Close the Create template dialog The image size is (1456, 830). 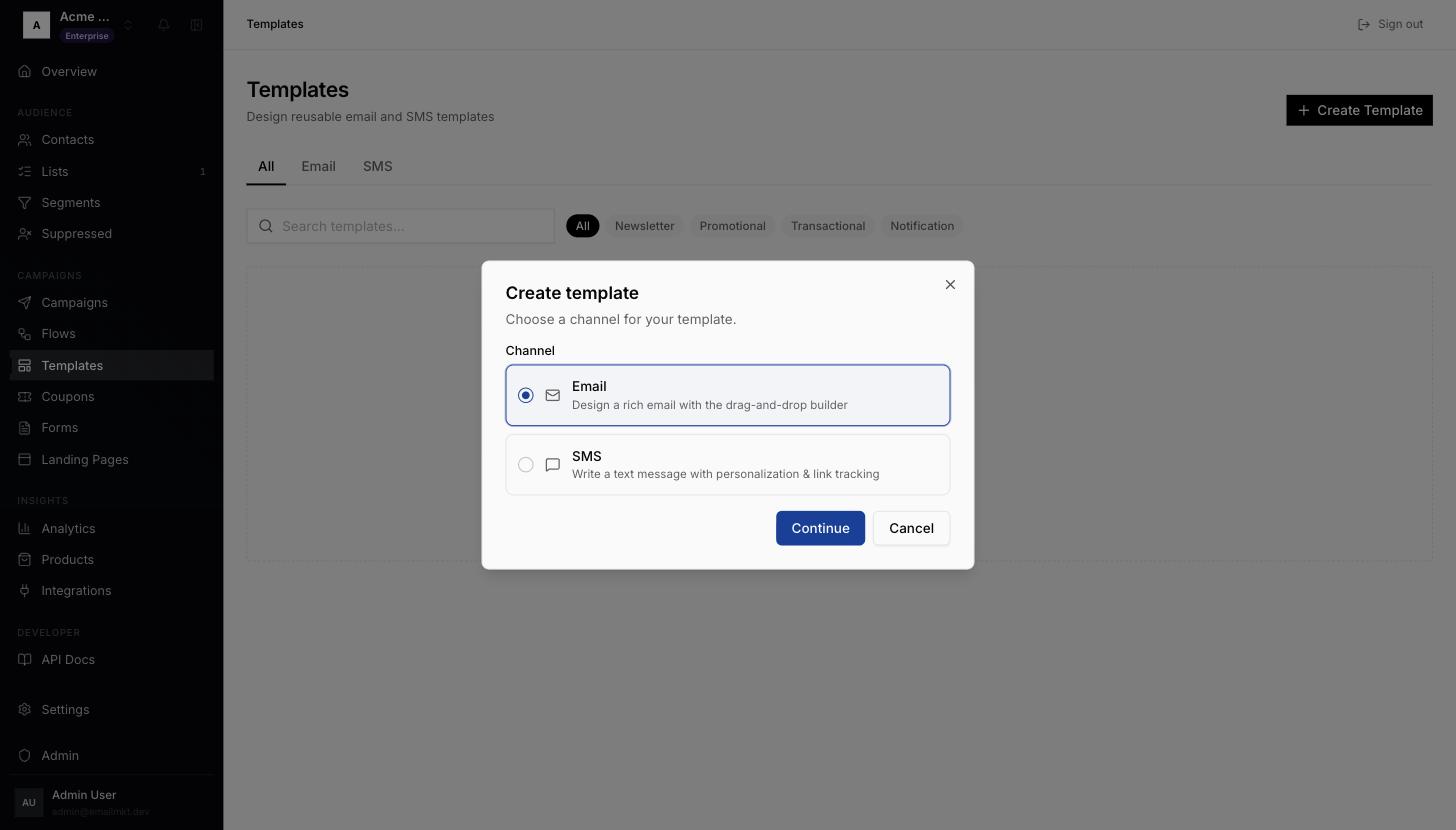pos(950,285)
